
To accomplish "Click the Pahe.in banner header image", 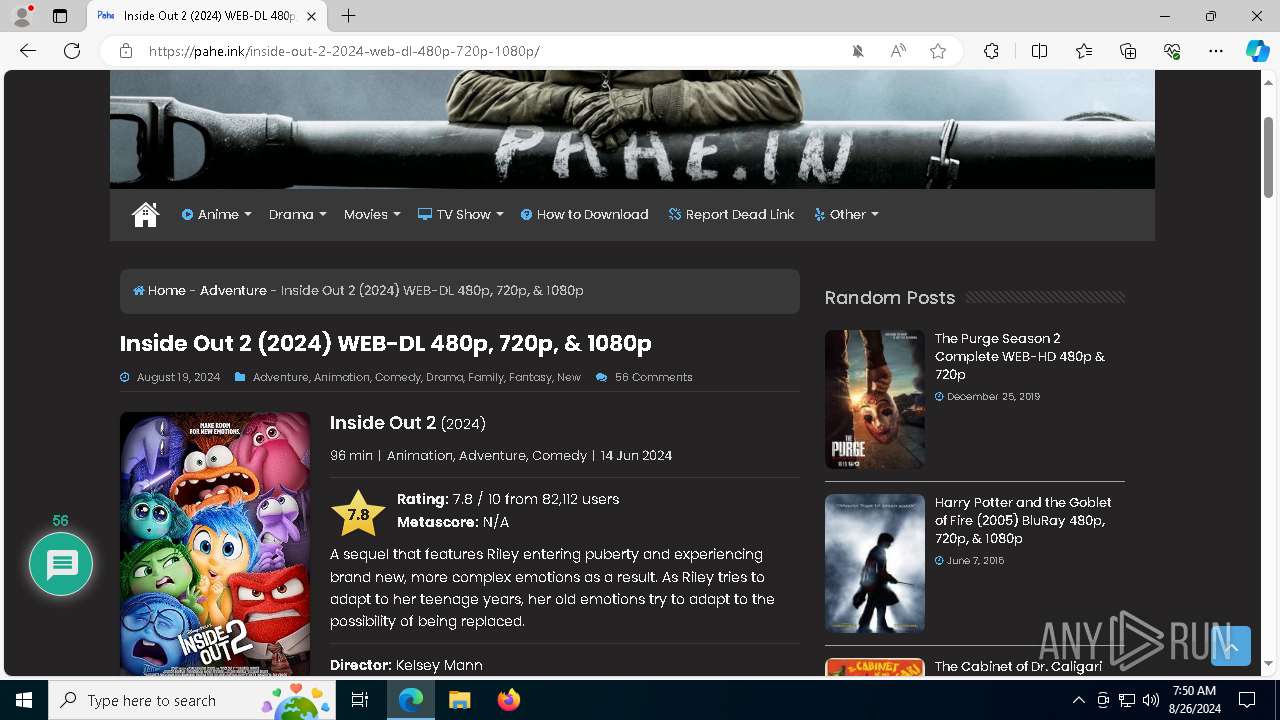I will point(632,129).
